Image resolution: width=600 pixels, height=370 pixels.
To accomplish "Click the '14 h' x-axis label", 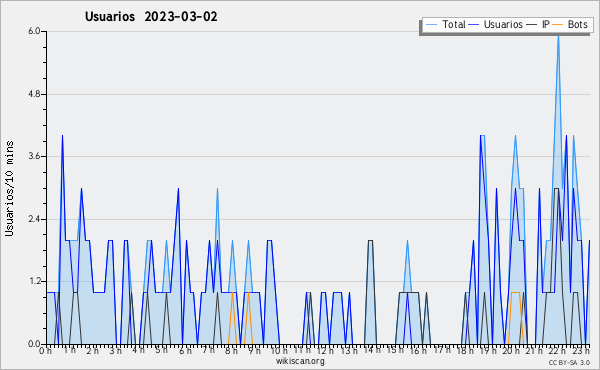I will (372, 350).
